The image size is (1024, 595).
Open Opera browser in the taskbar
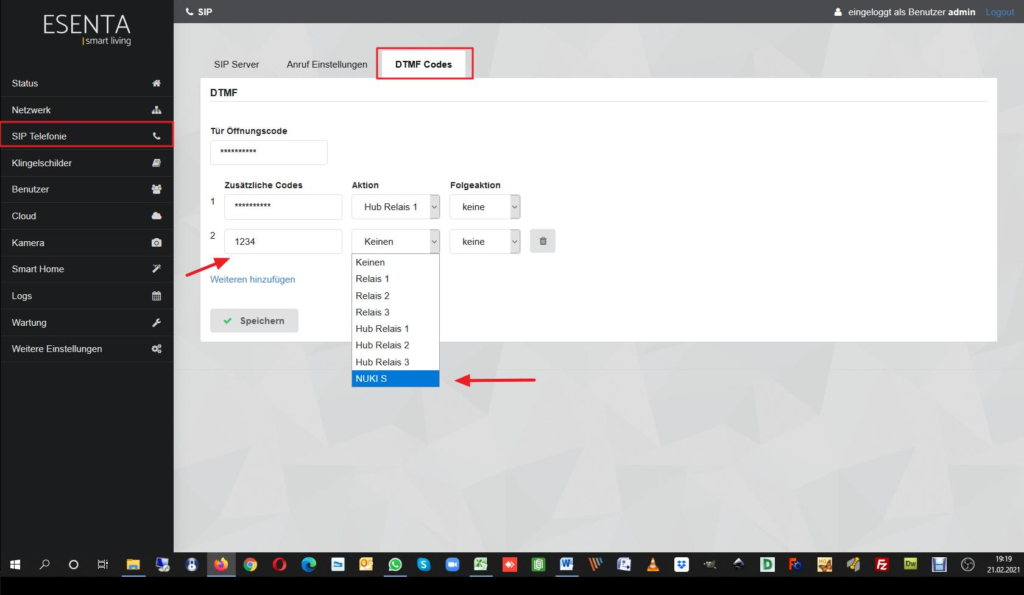[279, 564]
